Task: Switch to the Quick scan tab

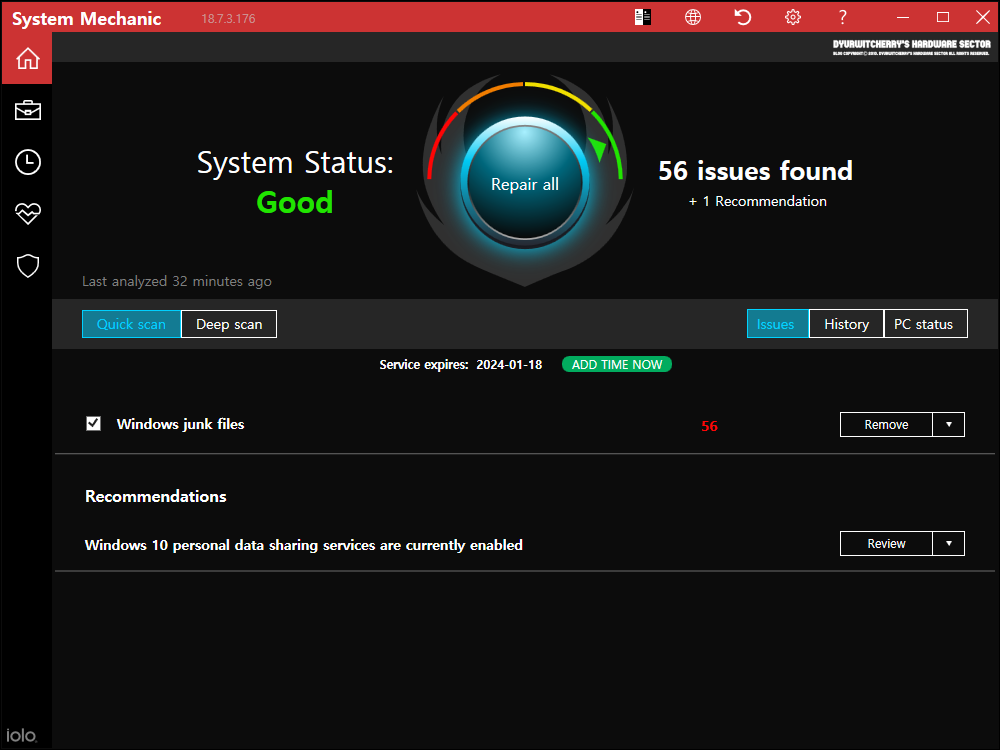Action: tap(131, 324)
